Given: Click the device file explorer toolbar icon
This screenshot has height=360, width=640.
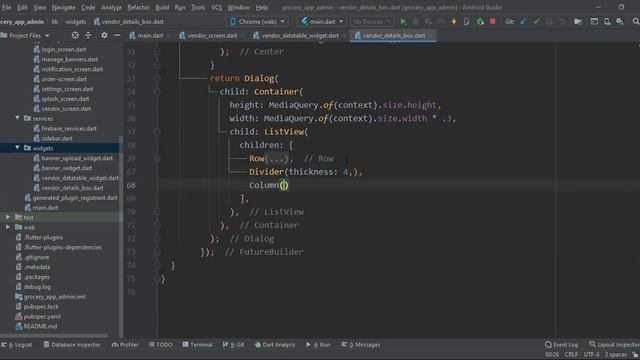Looking at the screenshot, I should click(594, 22).
